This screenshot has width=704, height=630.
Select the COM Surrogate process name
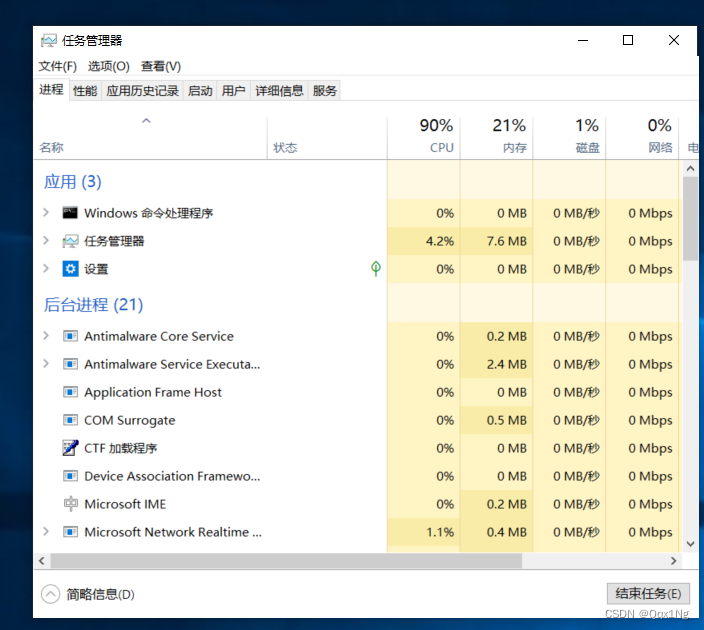[x=130, y=420]
